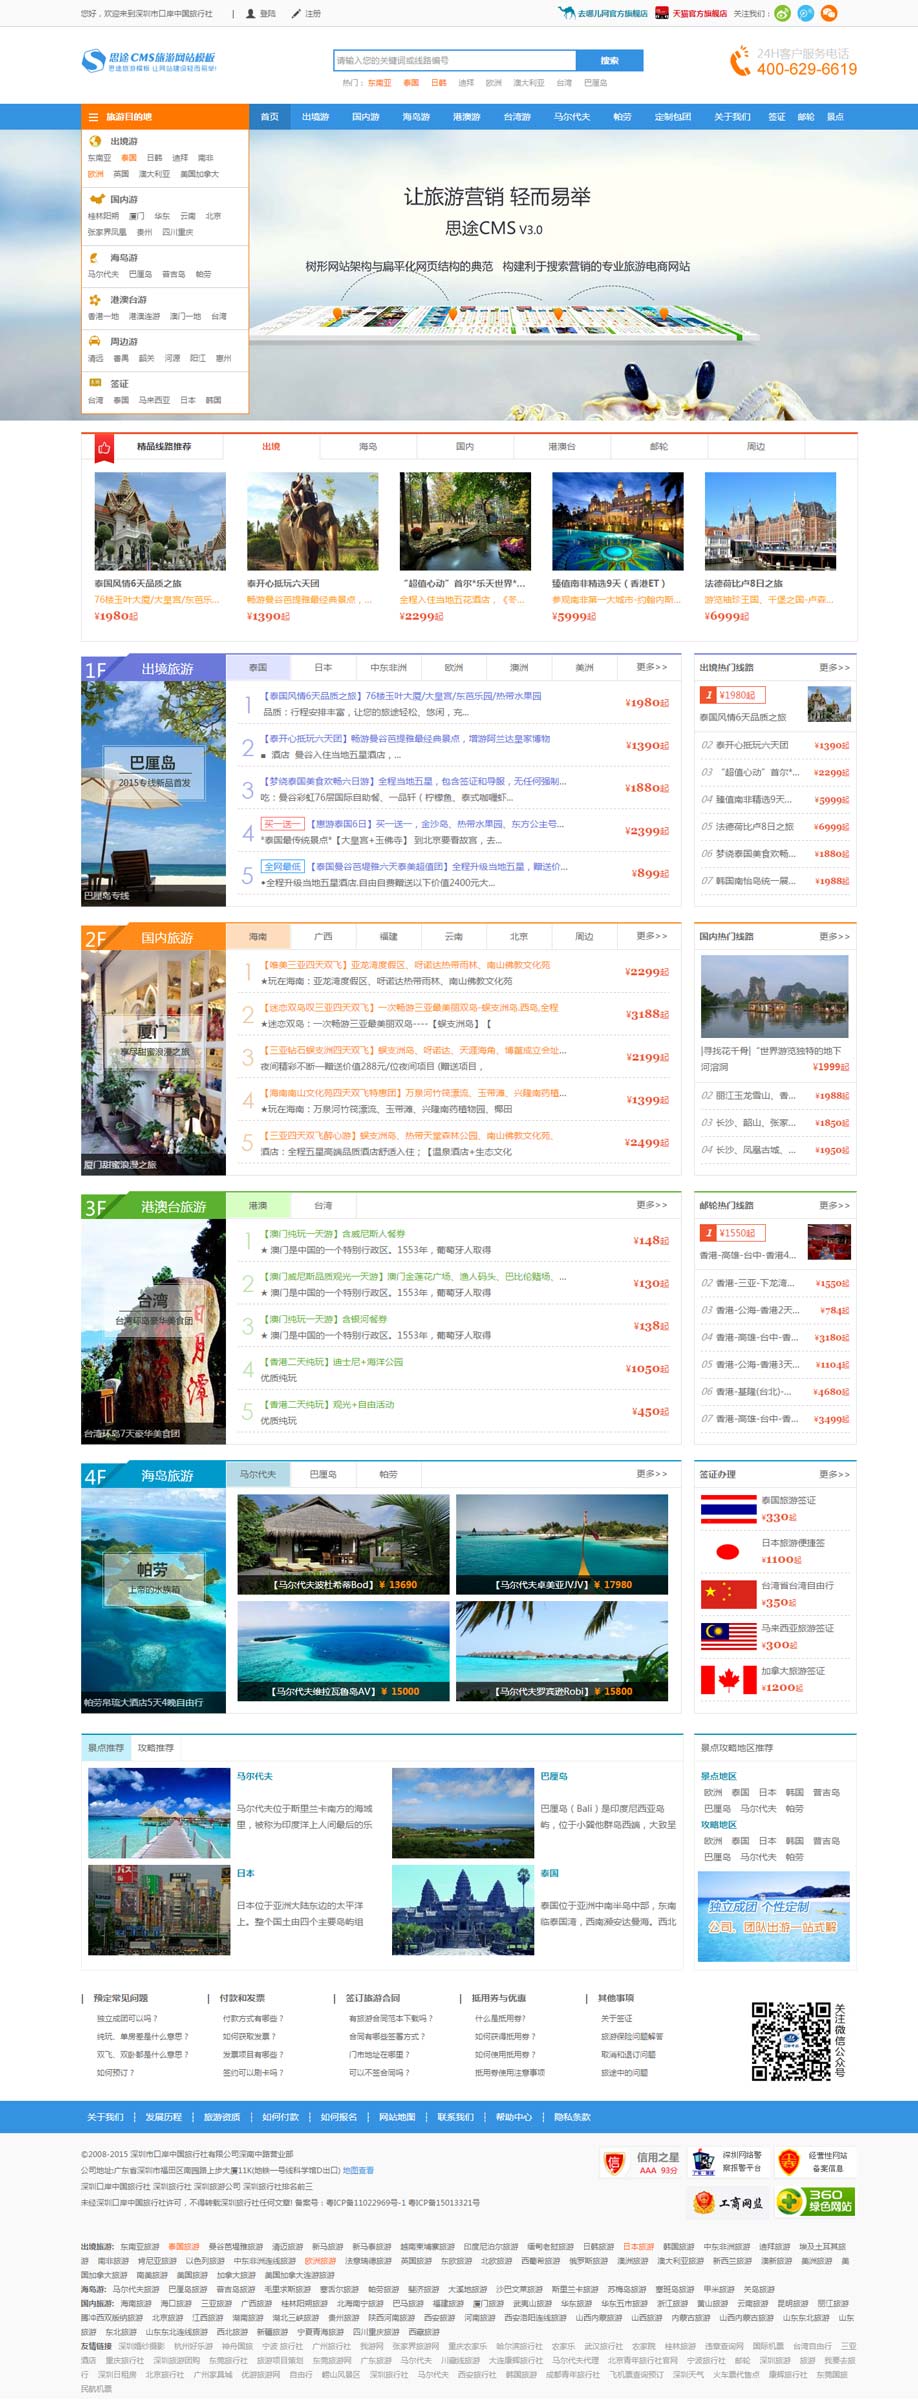This screenshot has height=2405, width=918.
Task: Click the Thailand flag for 泰国旅游签证
Action: [728, 1508]
